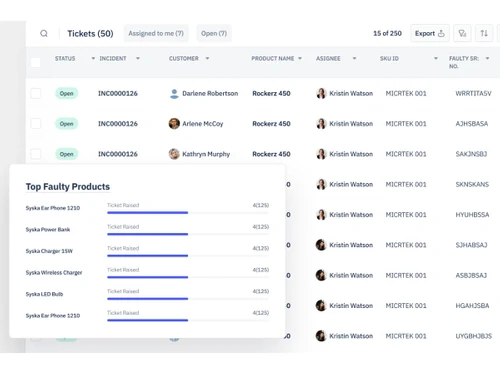Check the Arlene McCoy row checkbox
This screenshot has width=500, height=375.
click(x=36, y=124)
